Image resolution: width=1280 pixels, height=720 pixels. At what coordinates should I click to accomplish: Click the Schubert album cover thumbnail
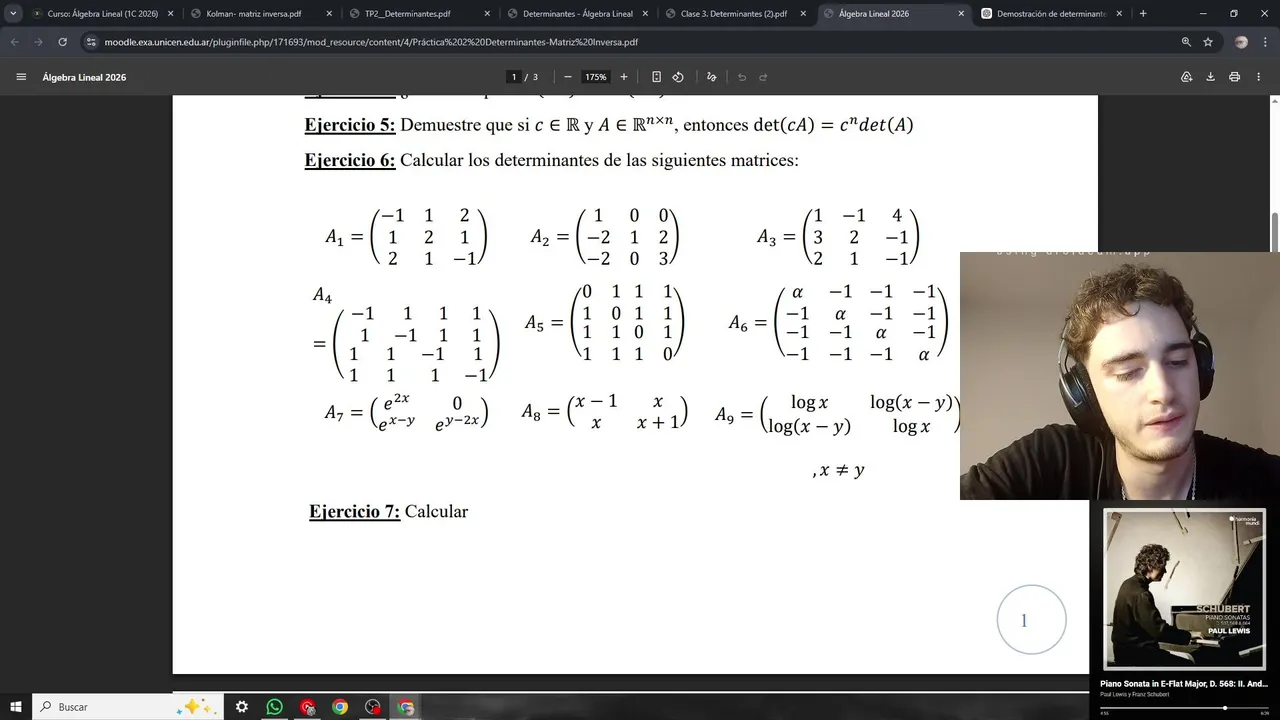(x=1184, y=589)
